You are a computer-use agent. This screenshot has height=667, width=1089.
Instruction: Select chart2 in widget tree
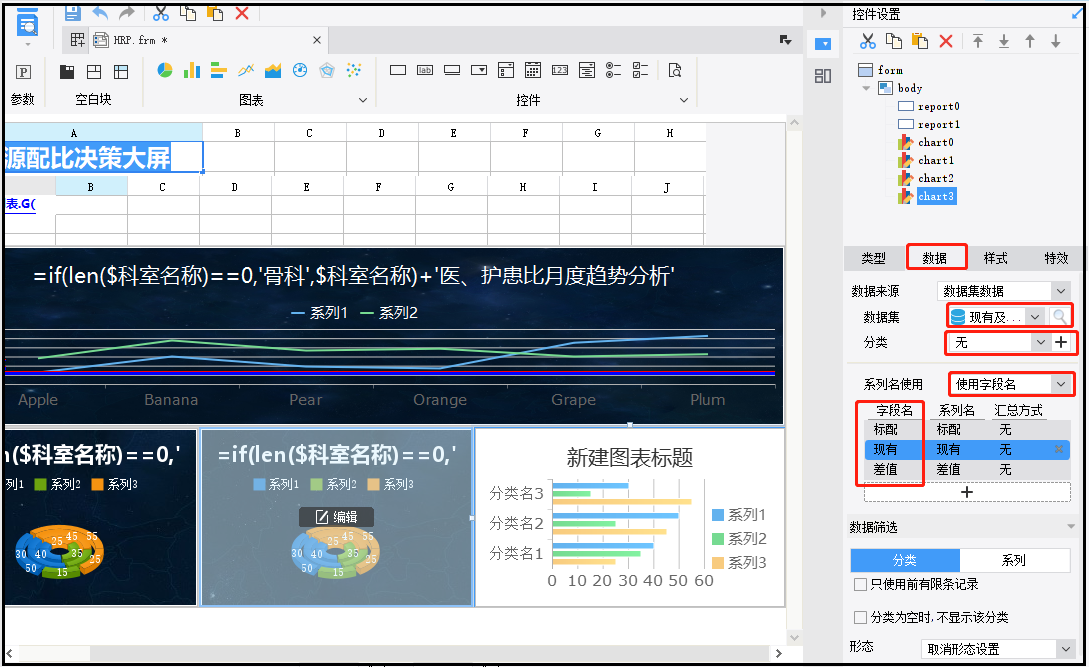(x=936, y=179)
